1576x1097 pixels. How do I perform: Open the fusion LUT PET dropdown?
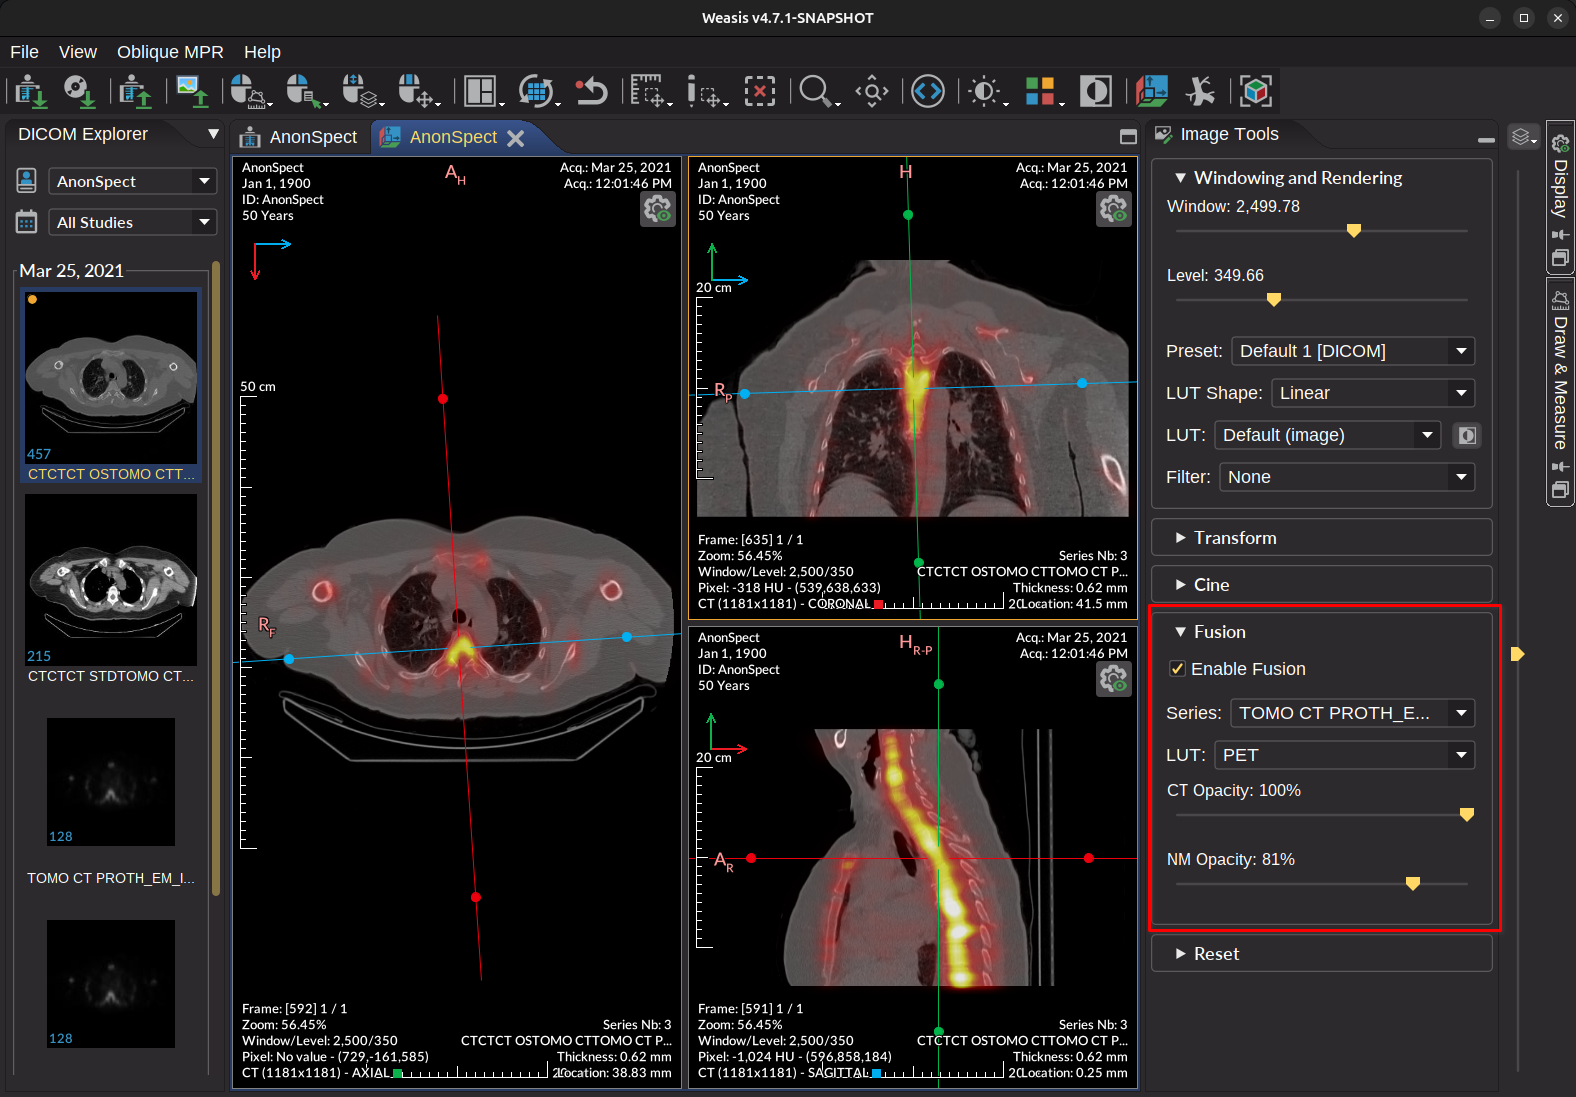[1344, 755]
